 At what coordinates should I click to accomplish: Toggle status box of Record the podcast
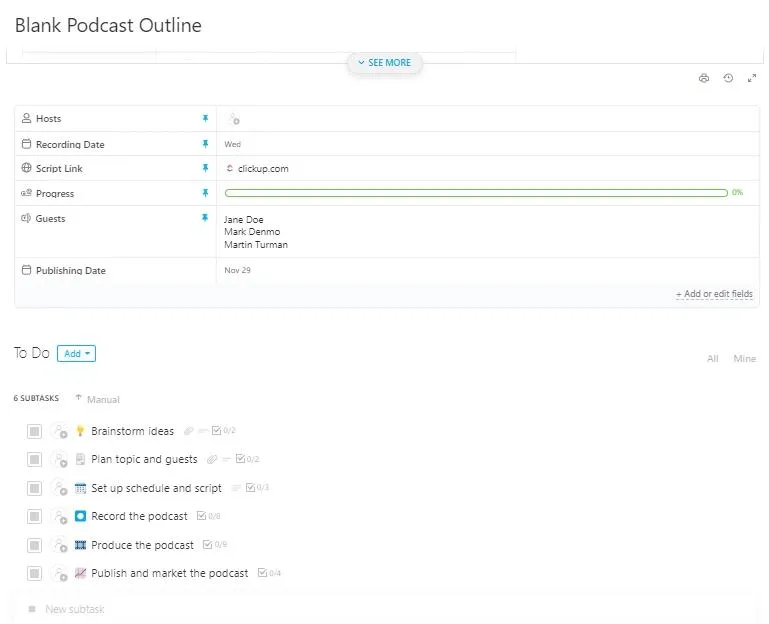tap(34, 517)
